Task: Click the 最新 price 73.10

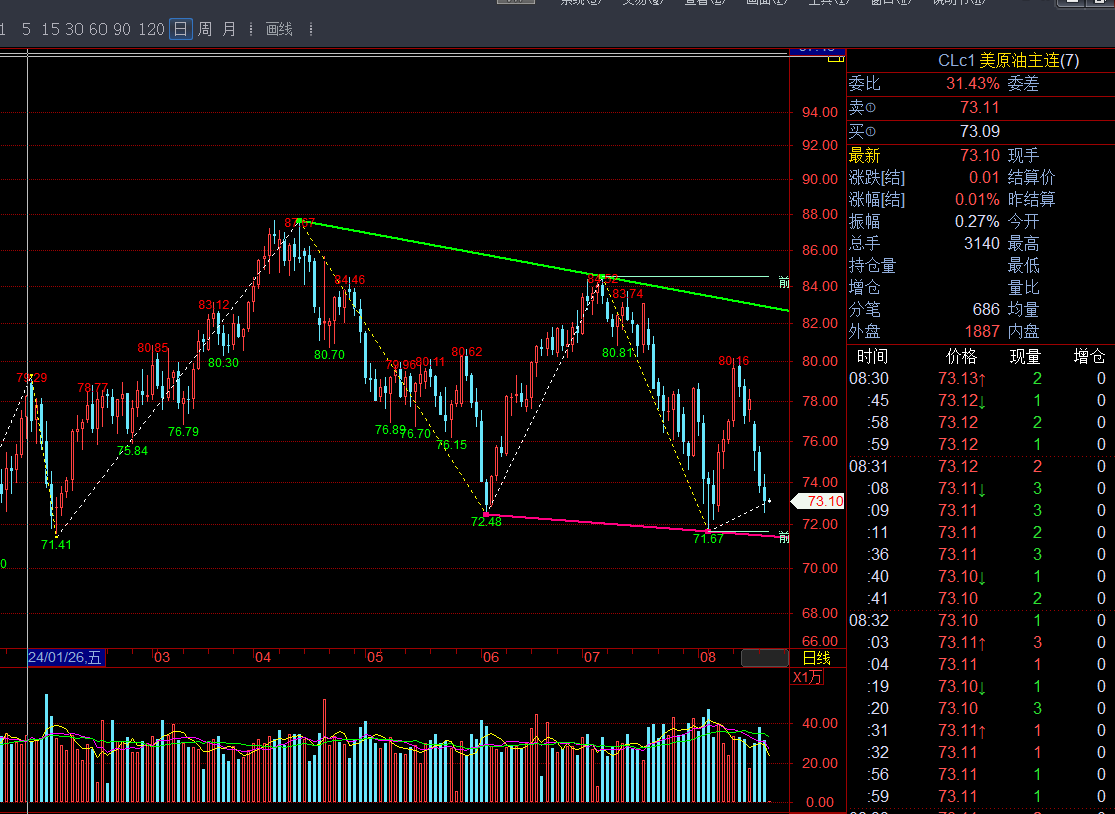Action: pyautogui.click(x=979, y=156)
